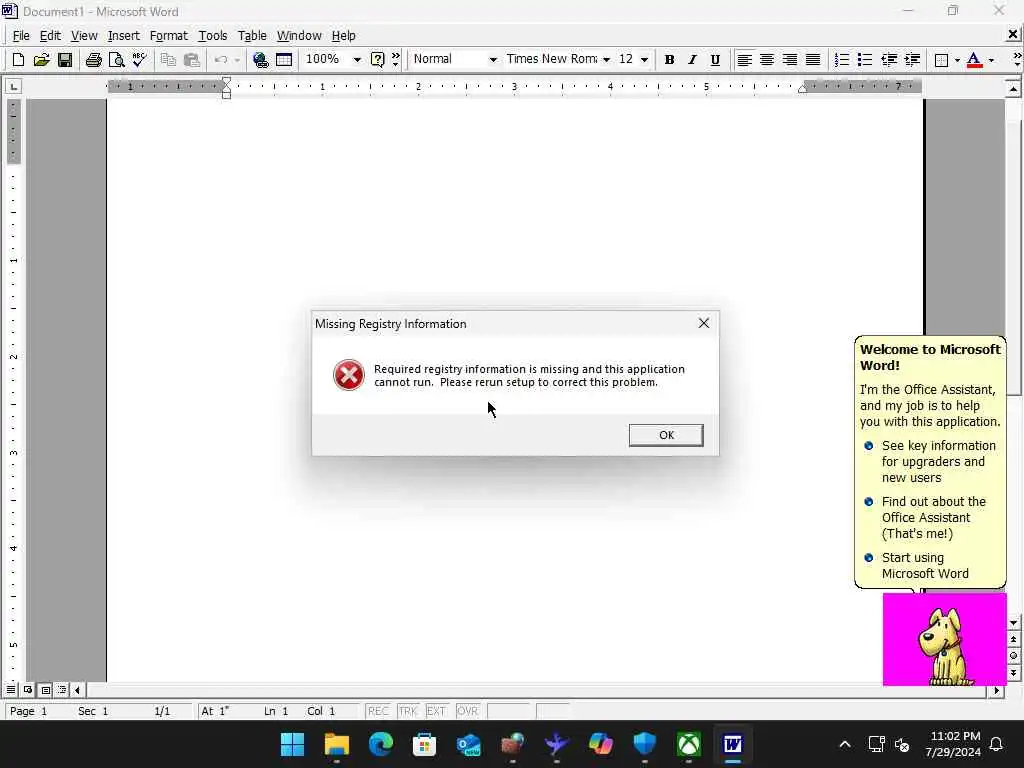Center align text
1024x768 pixels.
pyautogui.click(x=767, y=60)
